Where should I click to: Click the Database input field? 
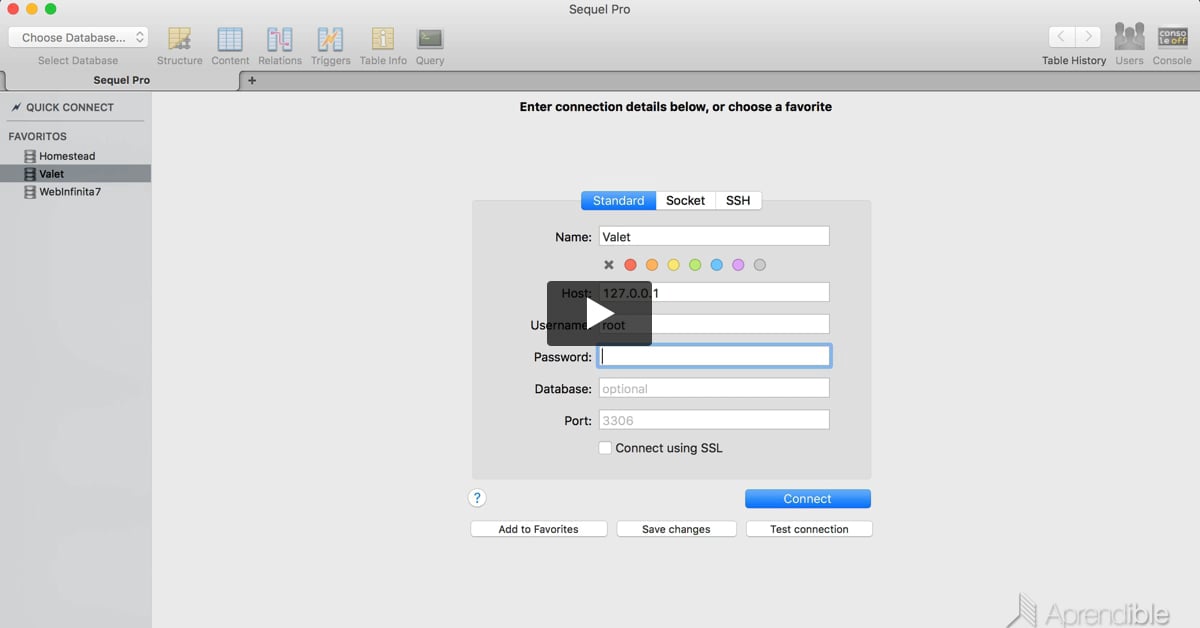pyautogui.click(x=714, y=388)
